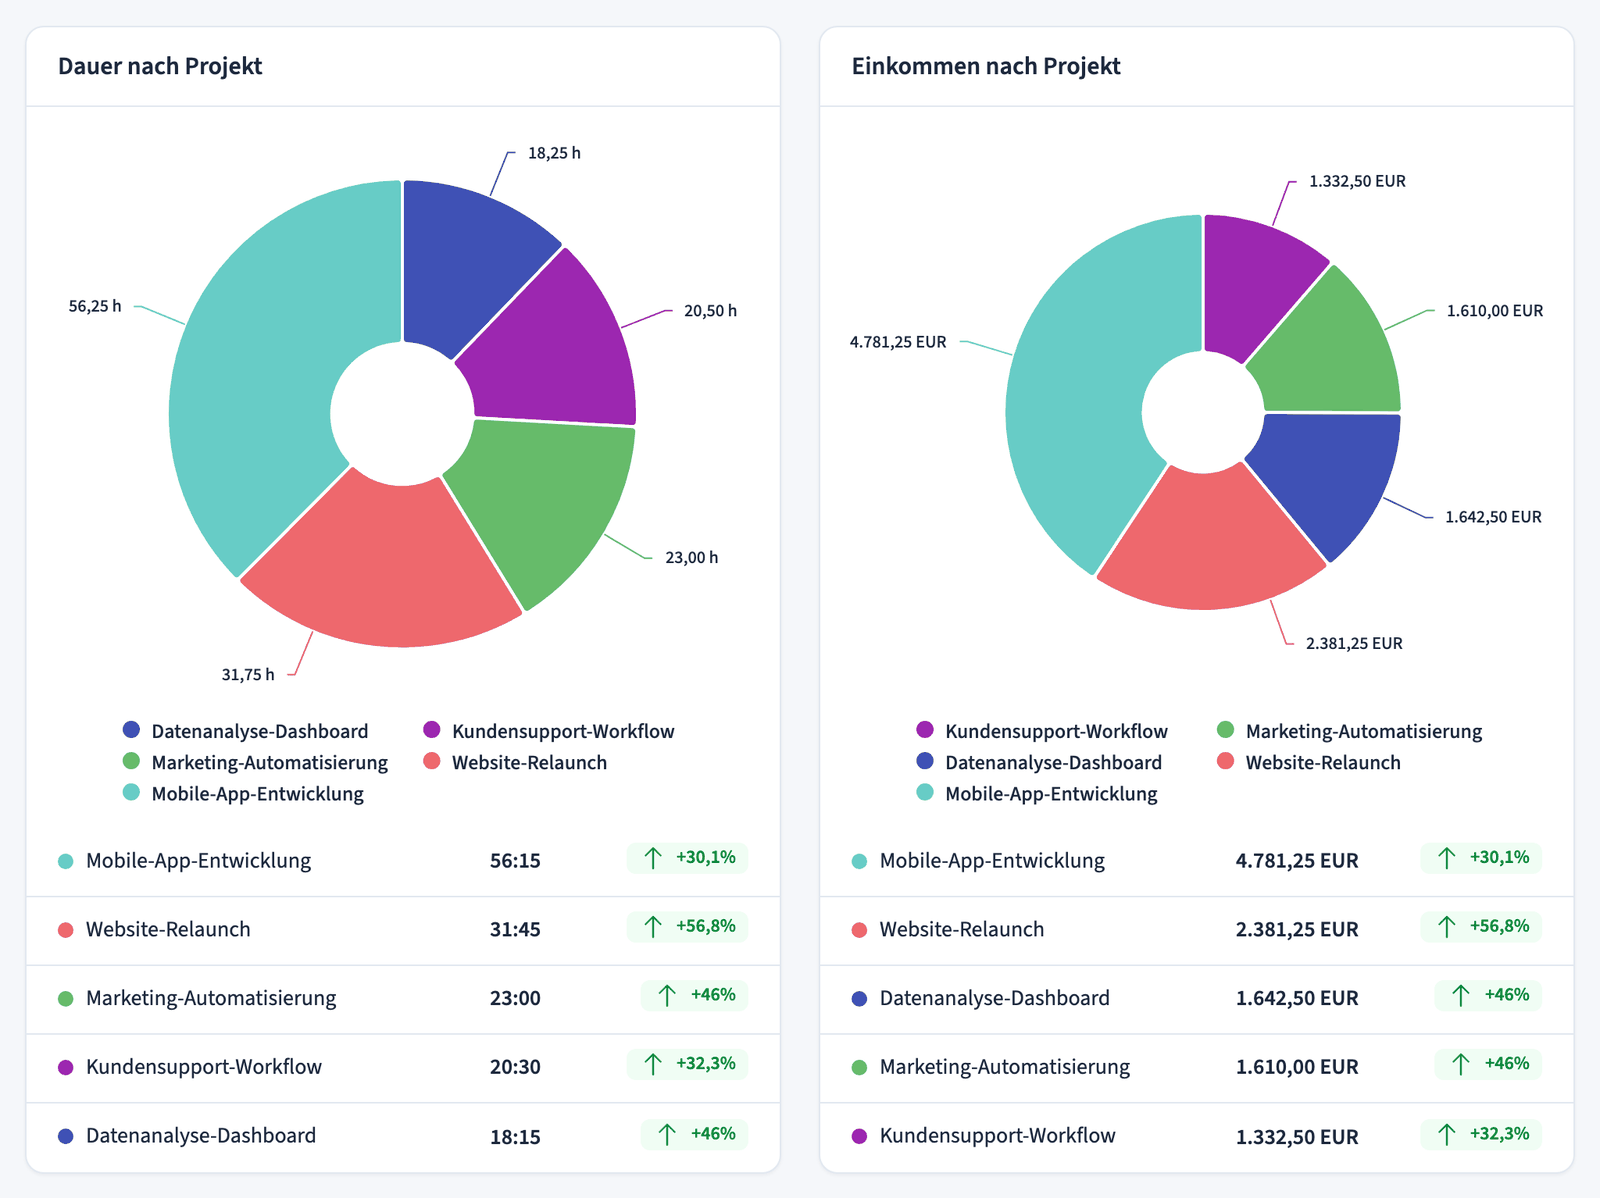Toggle Website-Relaunch in the Einkommen chart legend
The height and width of the screenshot is (1198, 1600).
1309,762
